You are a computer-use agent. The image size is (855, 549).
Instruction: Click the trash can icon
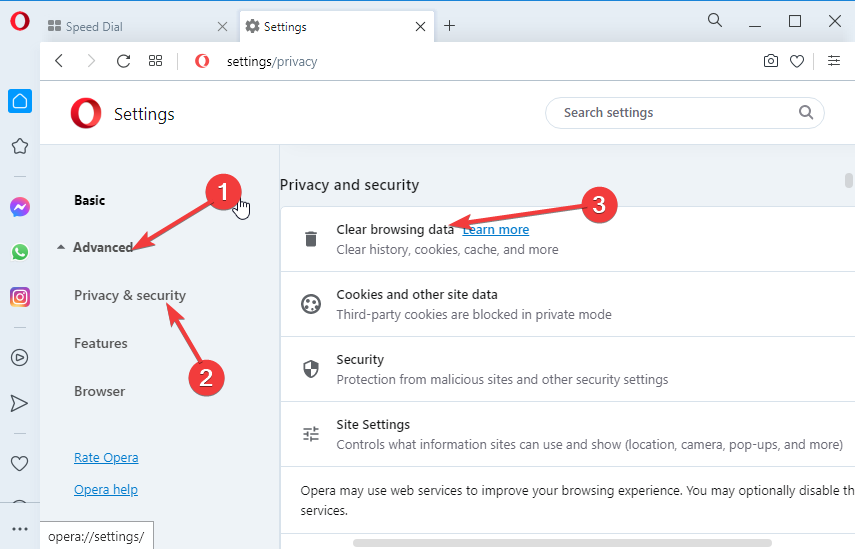(x=311, y=239)
